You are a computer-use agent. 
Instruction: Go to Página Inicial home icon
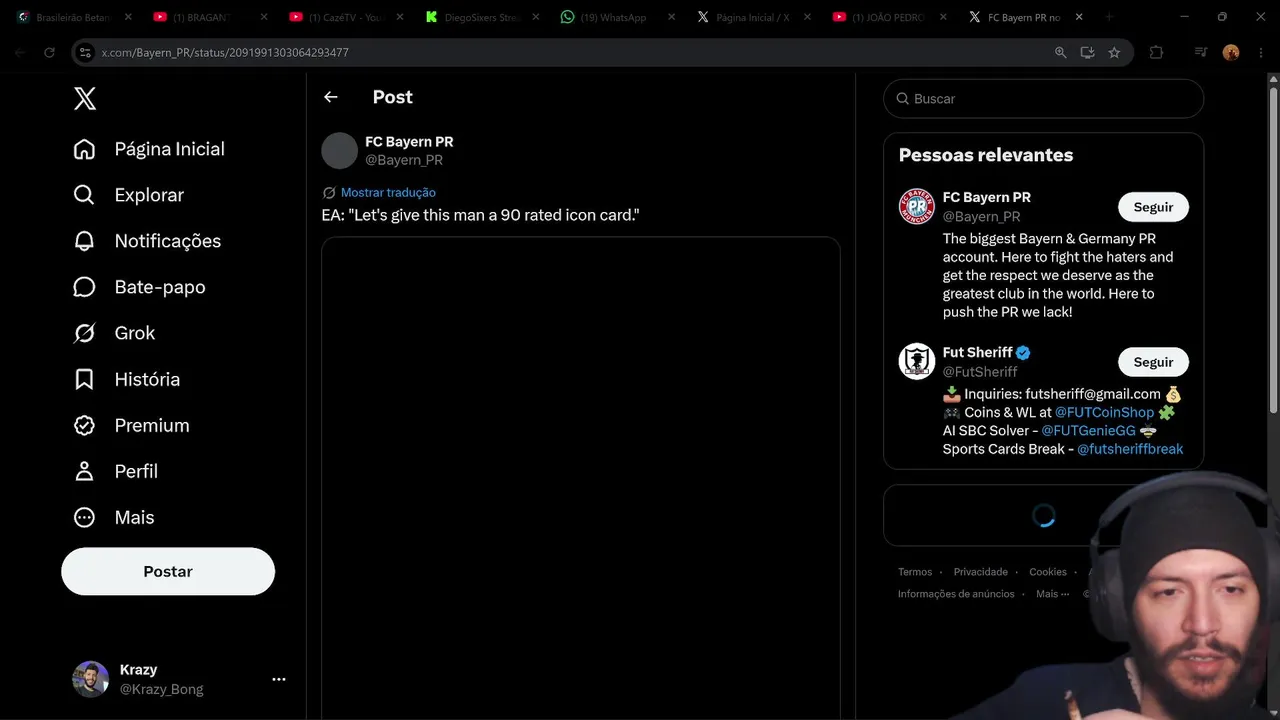85,149
